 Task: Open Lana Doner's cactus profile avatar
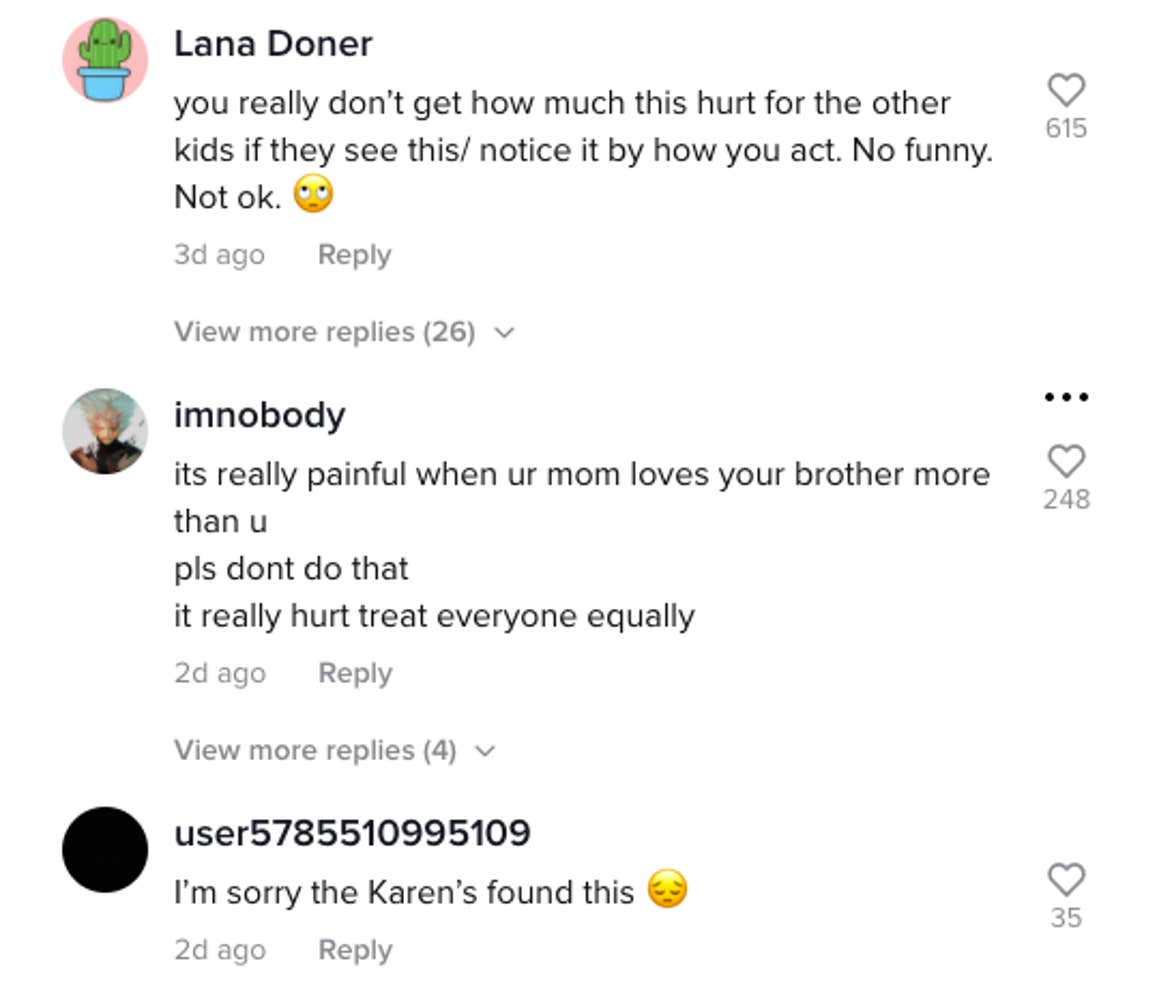coord(105,59)
